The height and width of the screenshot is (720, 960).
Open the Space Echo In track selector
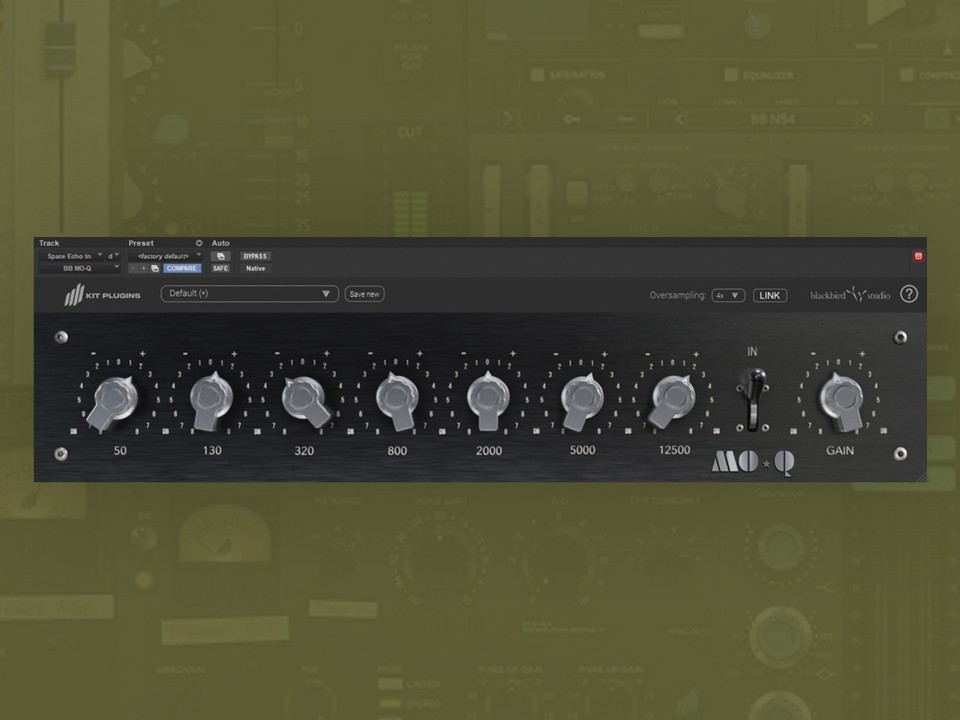point(70,256)
